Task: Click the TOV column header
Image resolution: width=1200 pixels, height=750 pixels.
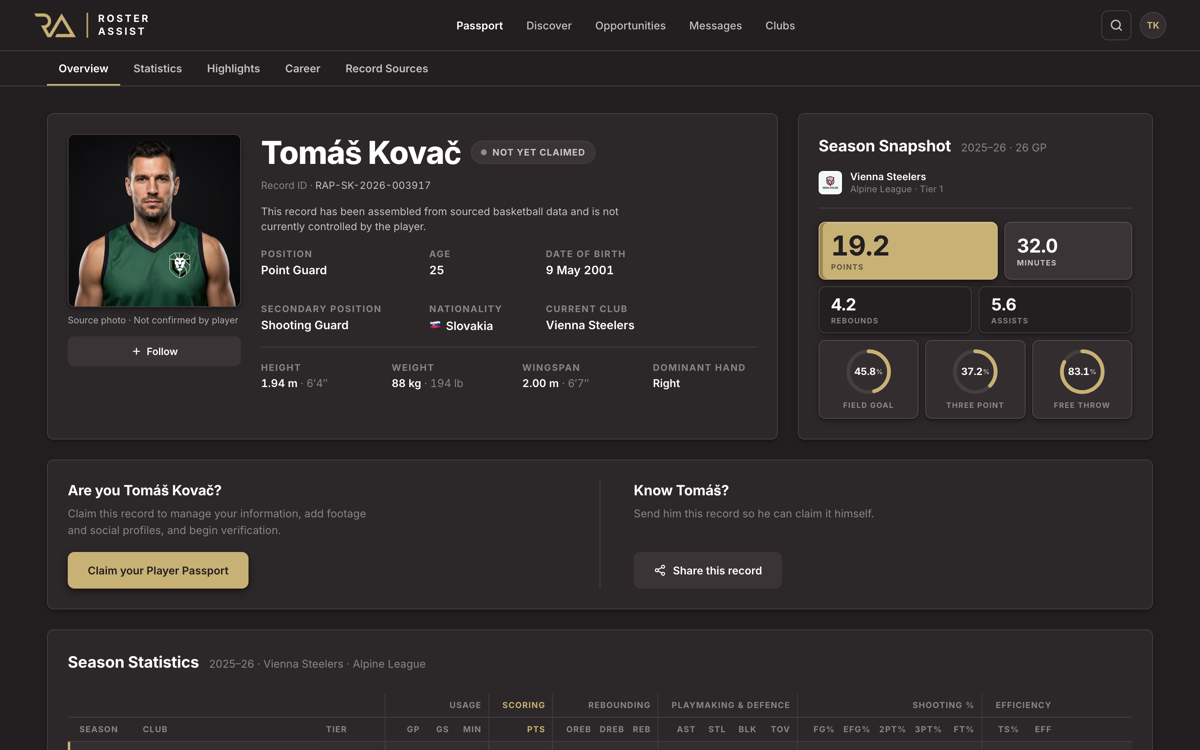Action: 780,729
